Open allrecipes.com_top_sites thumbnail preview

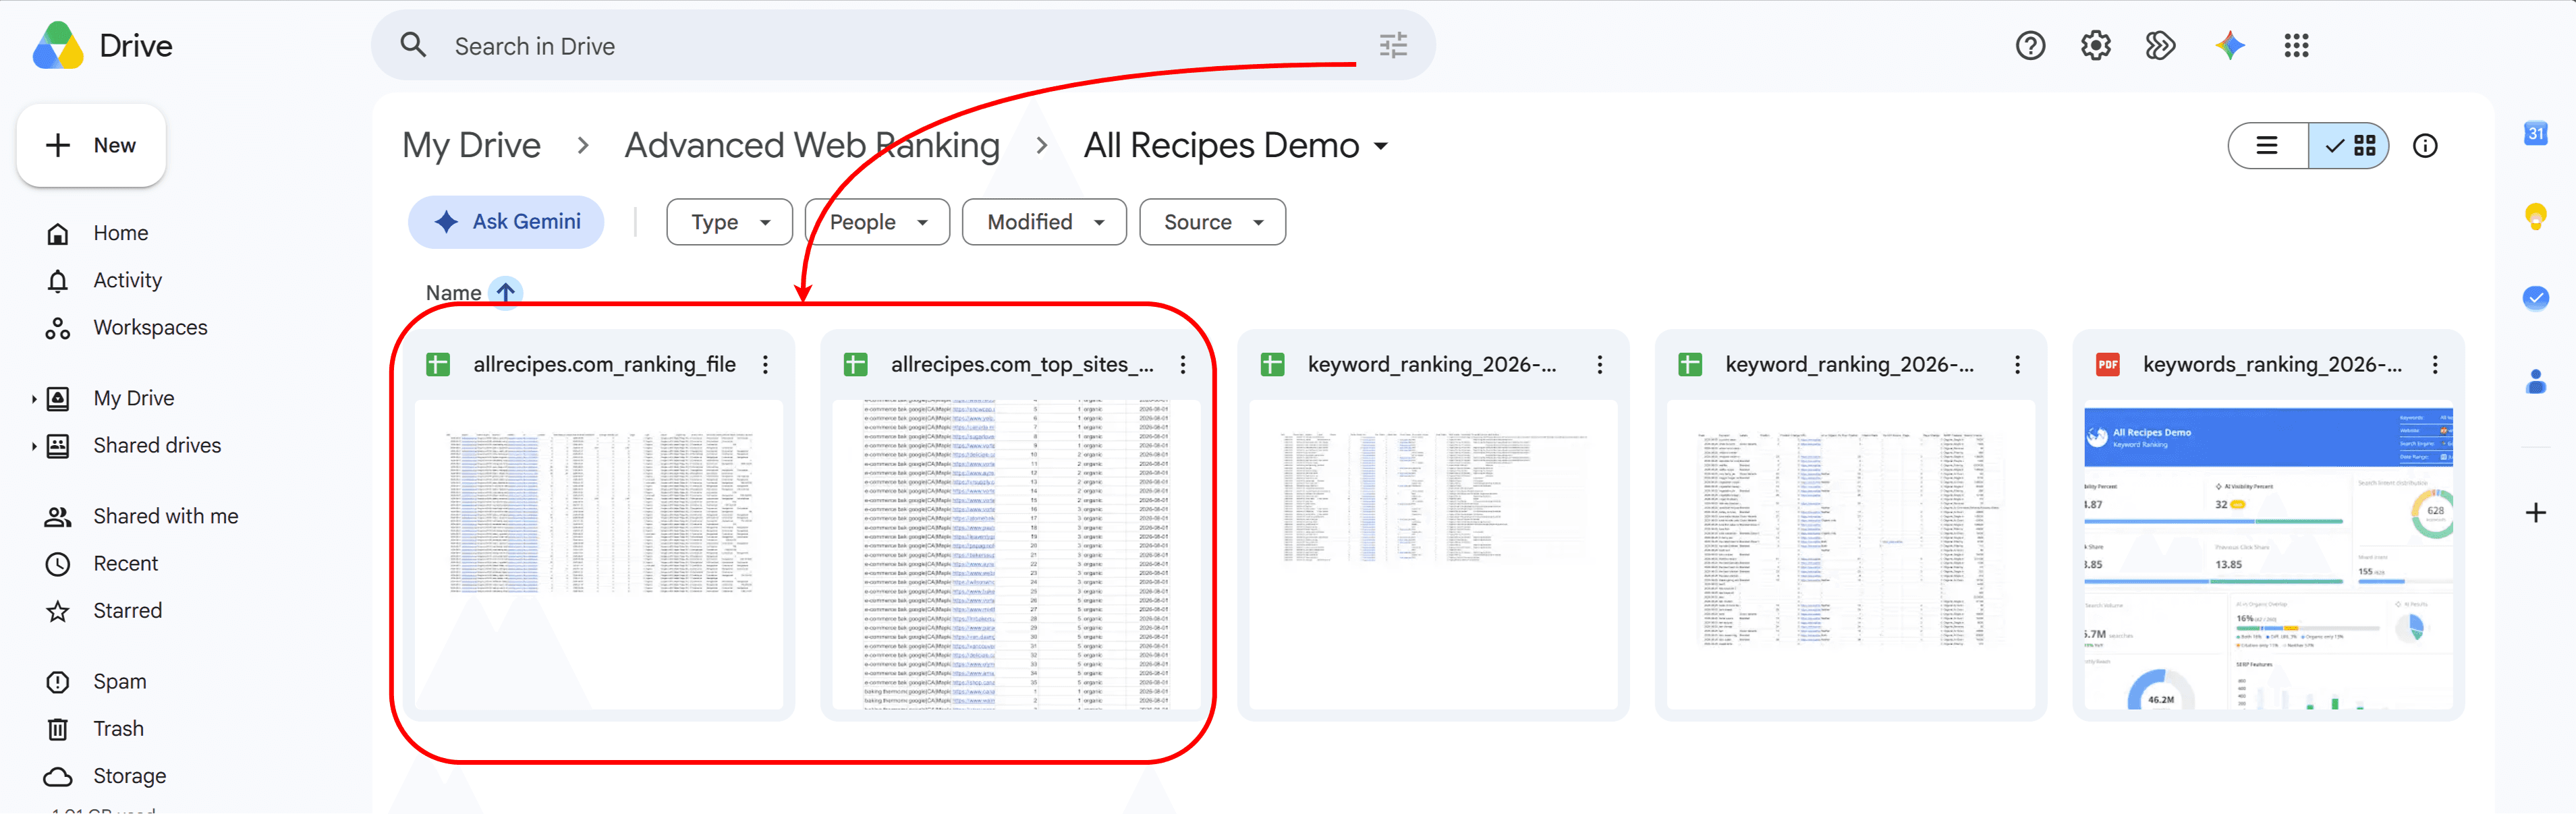1016,555
